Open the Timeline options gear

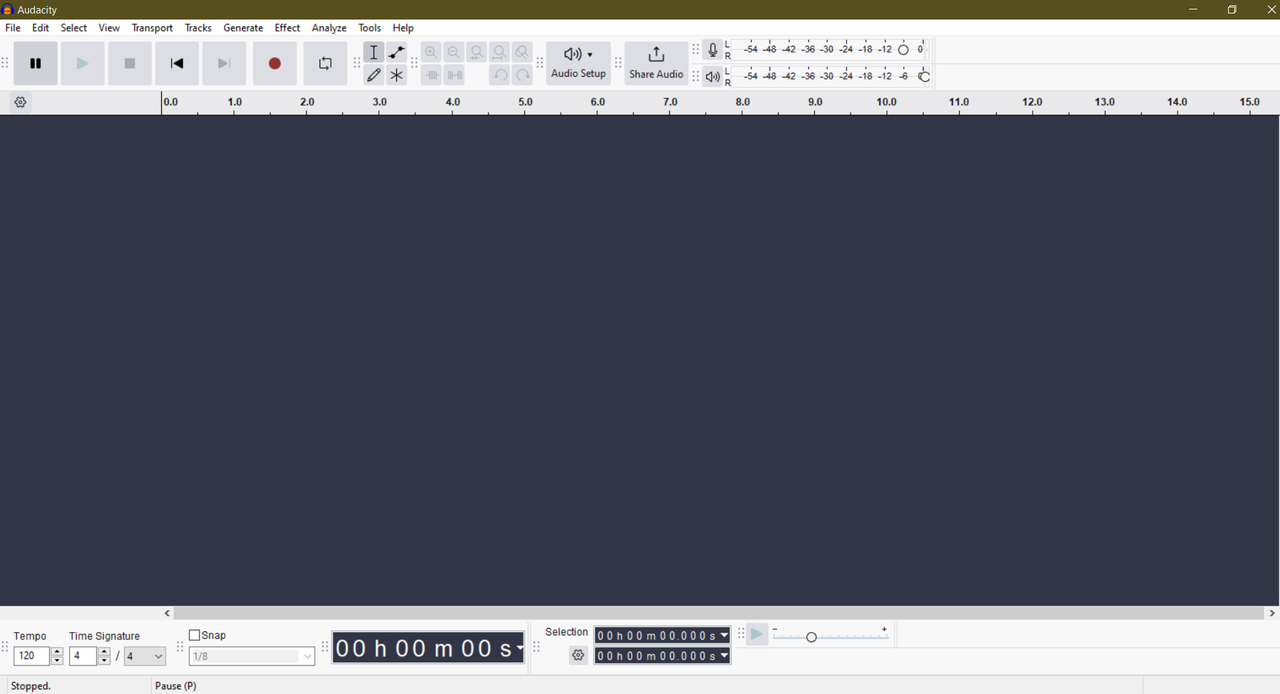coord(20,101)
